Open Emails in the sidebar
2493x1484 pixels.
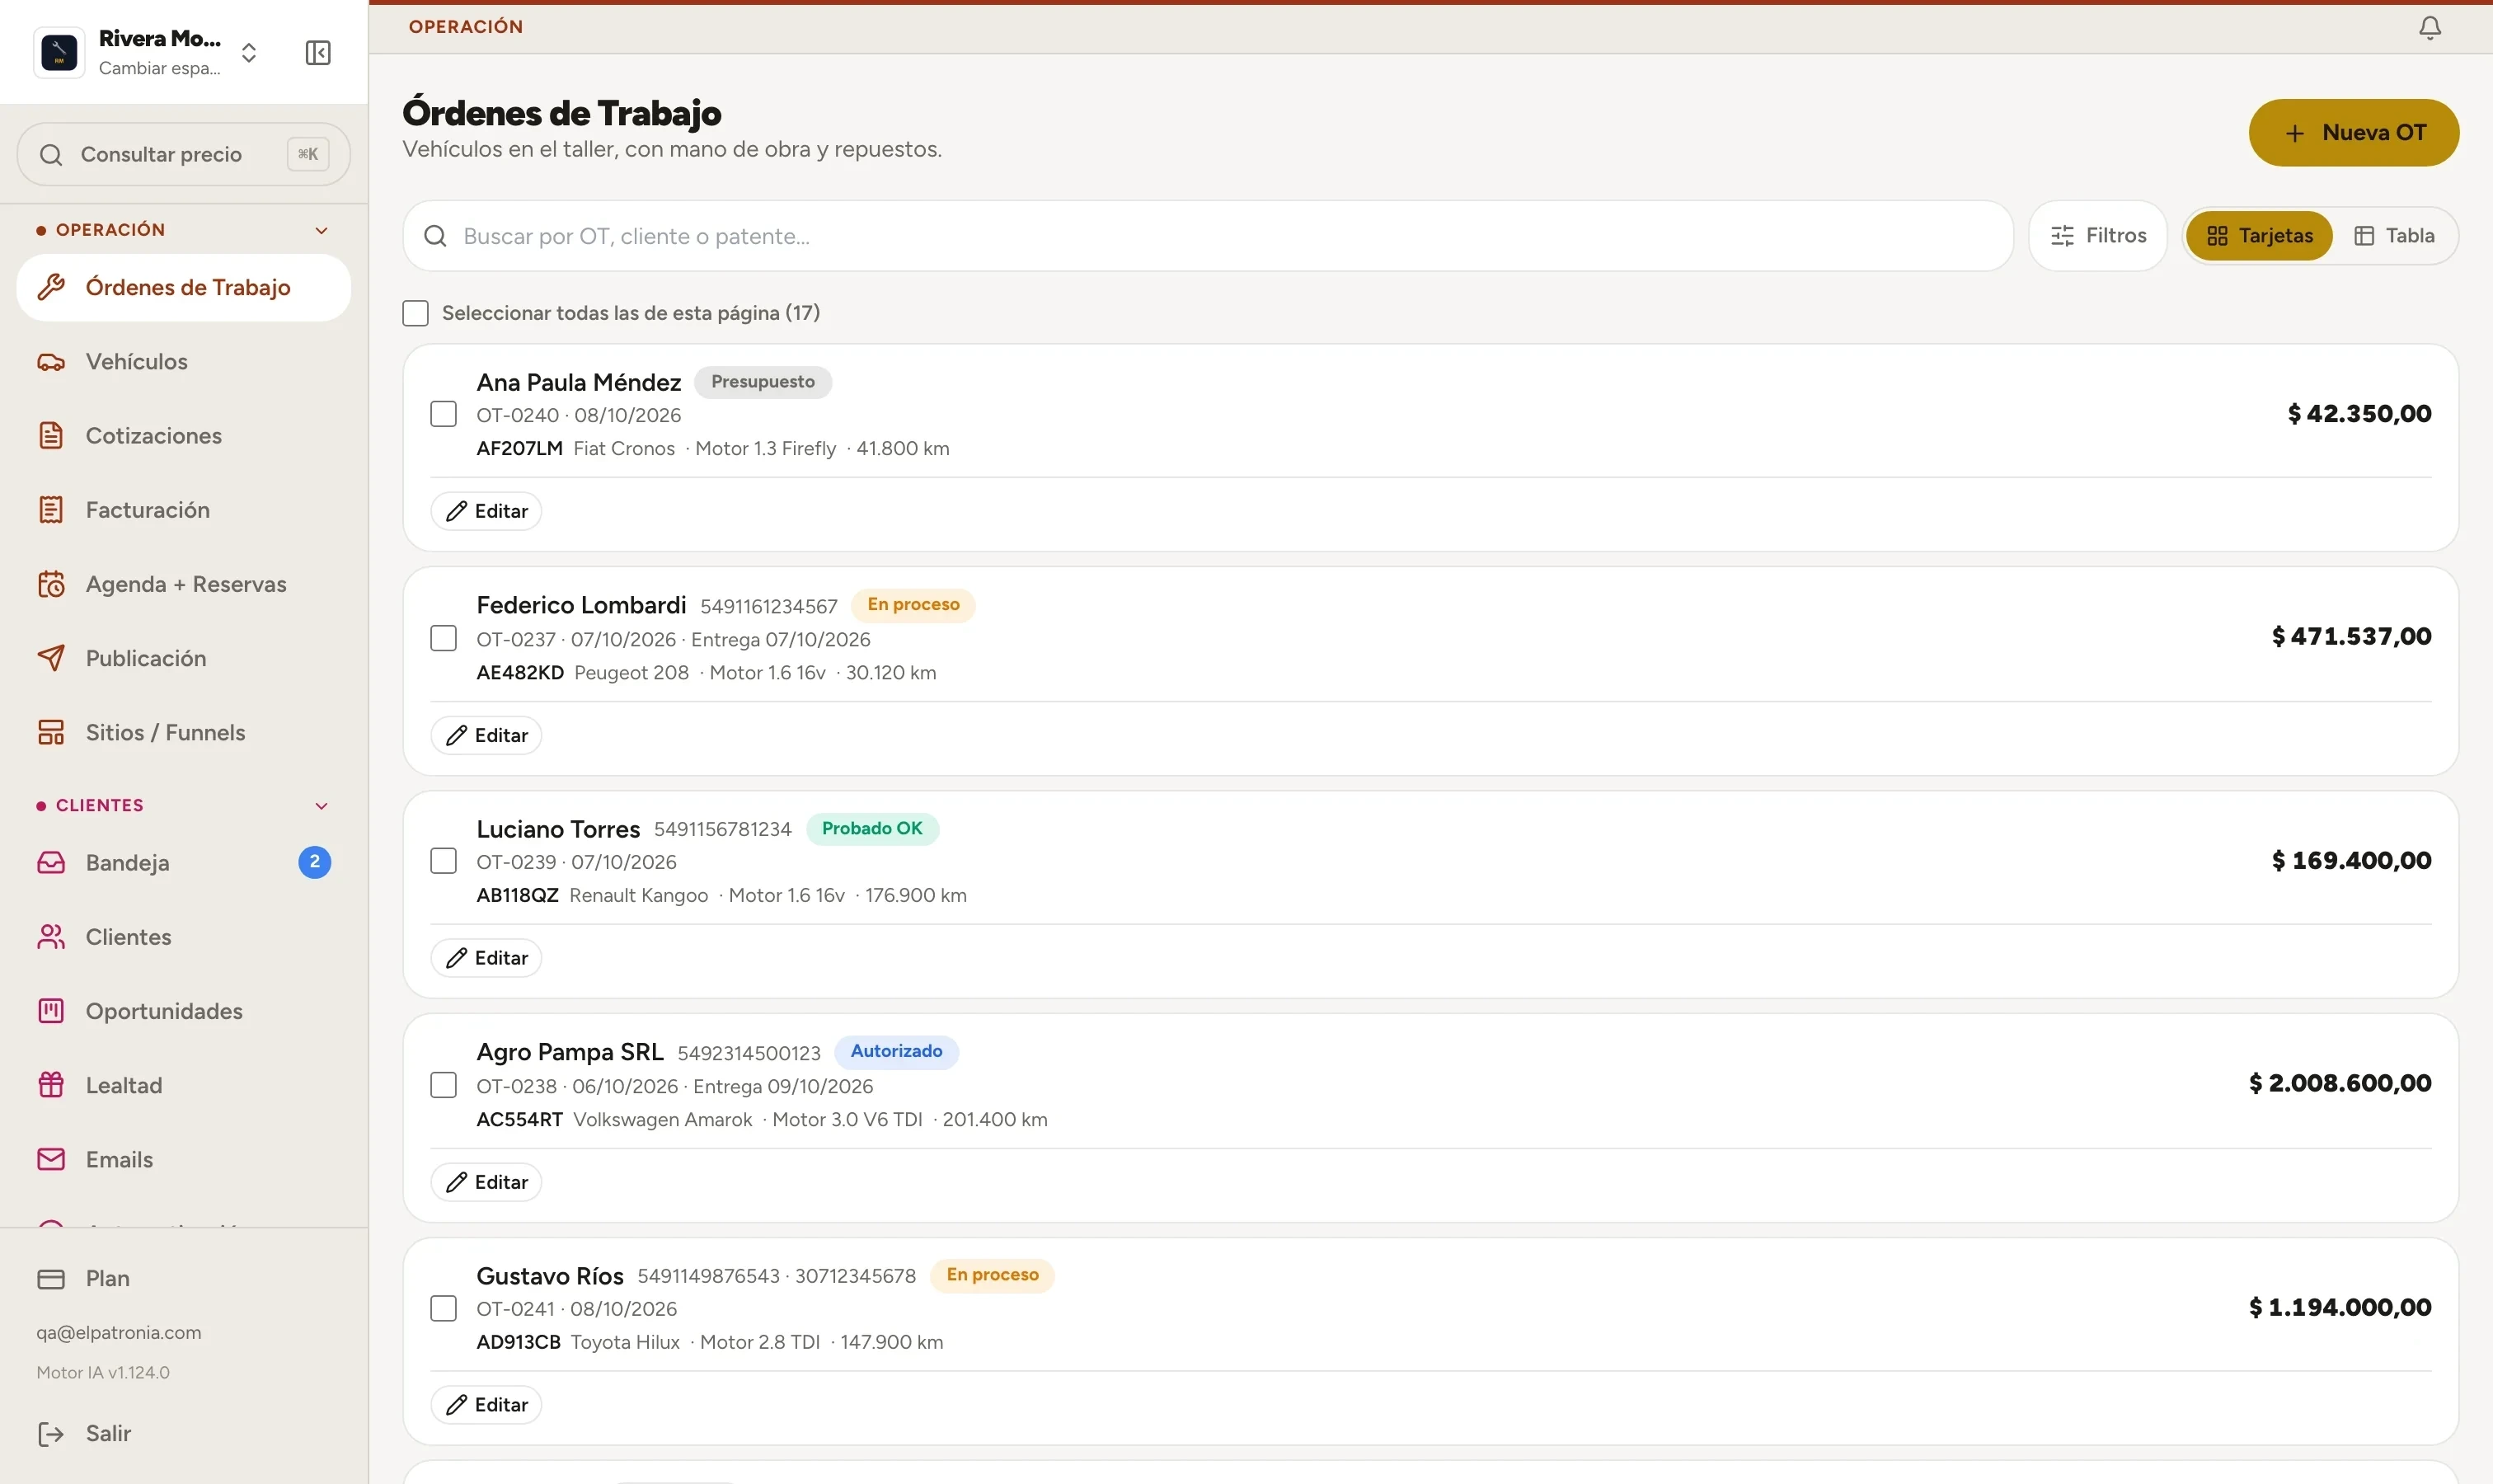point(184,1159)
